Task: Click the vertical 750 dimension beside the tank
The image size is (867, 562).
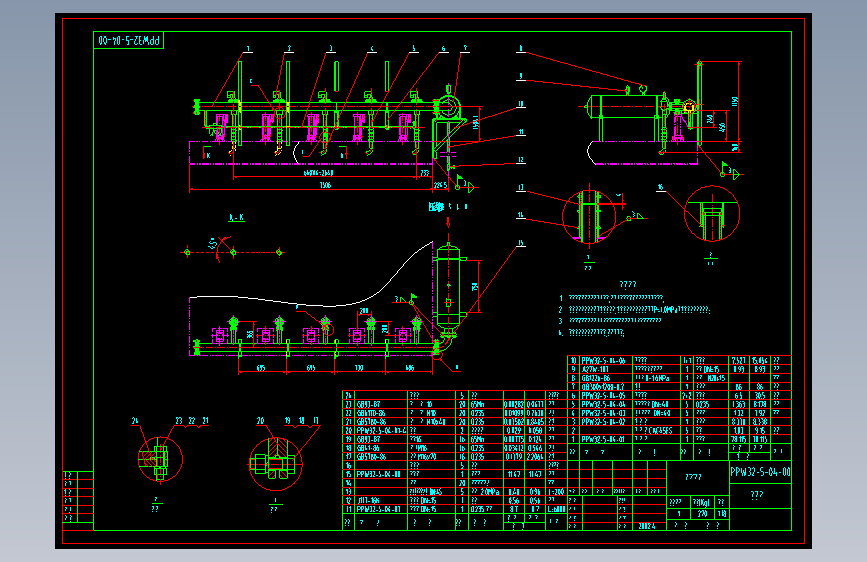Action: point(474,287)
